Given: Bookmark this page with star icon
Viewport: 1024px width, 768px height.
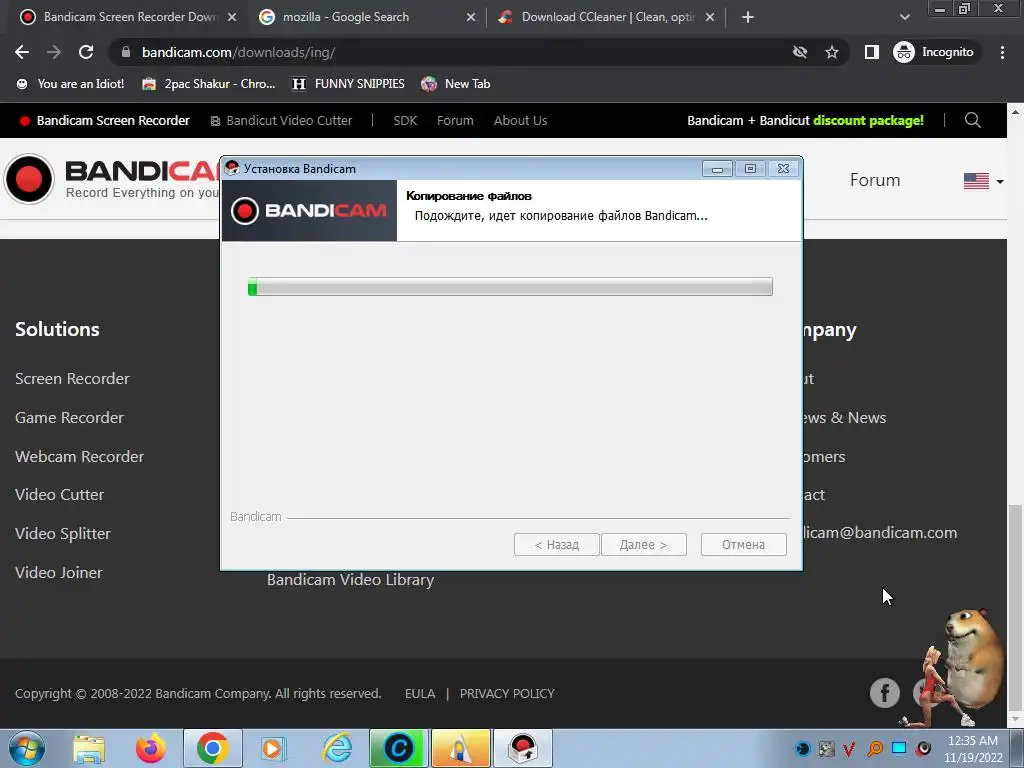Looking at the screenshot, I should (831, 52).
